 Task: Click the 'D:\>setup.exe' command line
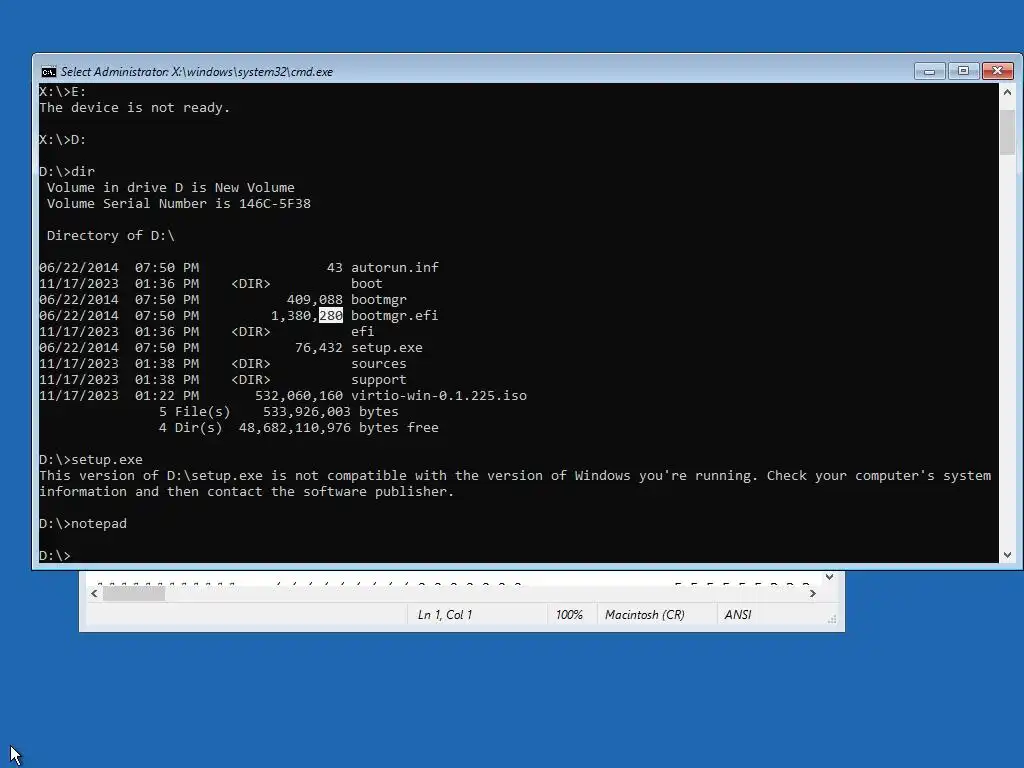point(91,460)
